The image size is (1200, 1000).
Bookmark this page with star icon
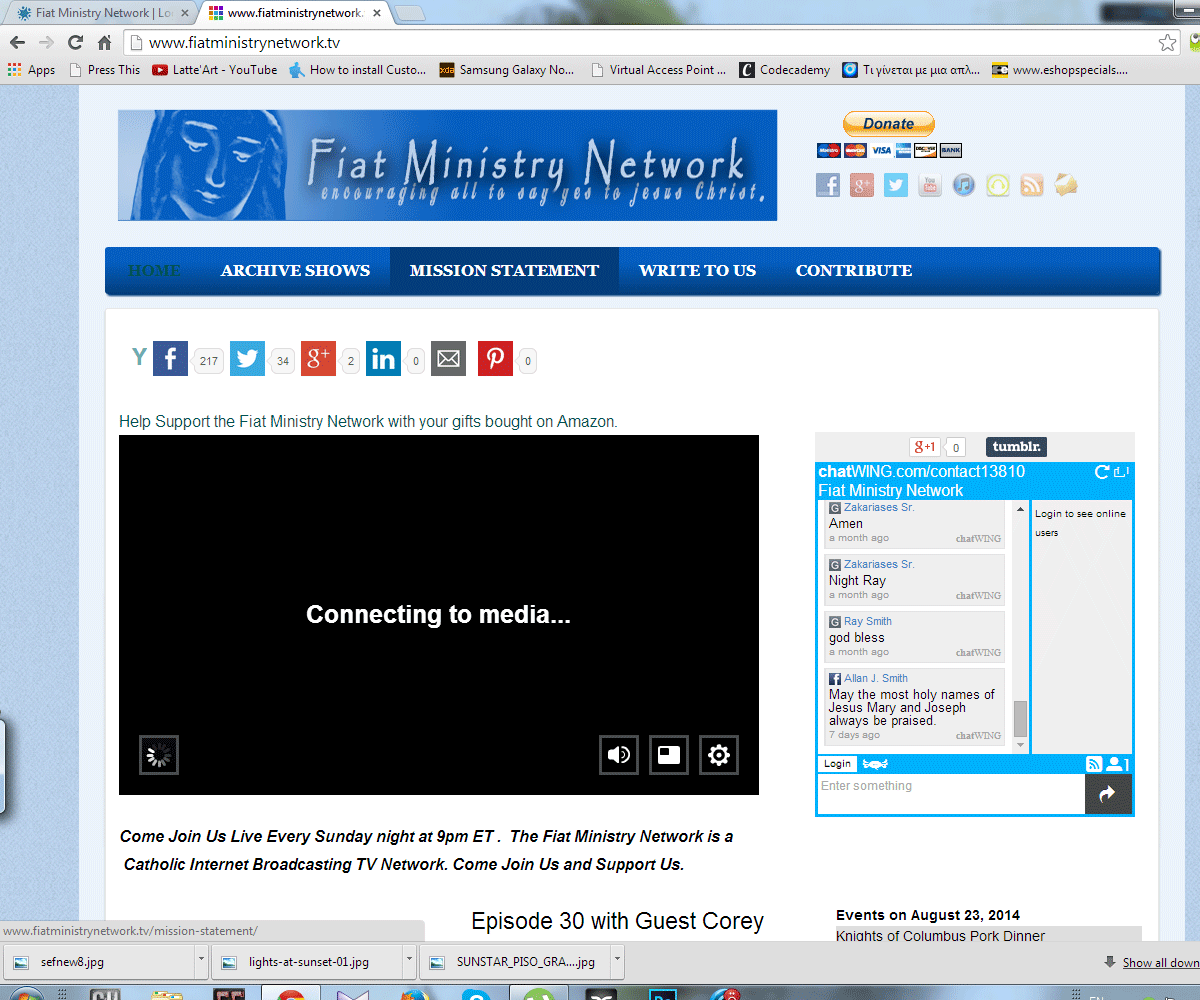(x=1167, y=43)
